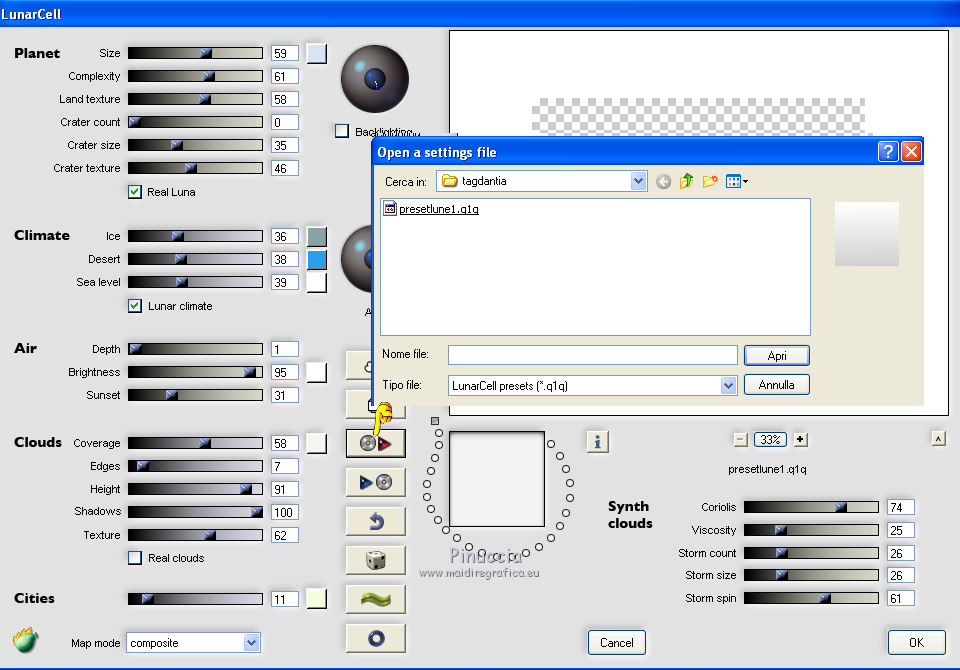Click the Sea level white color swatch
Viewport: 960px width, 670px height.
click(x=317, y=282)
